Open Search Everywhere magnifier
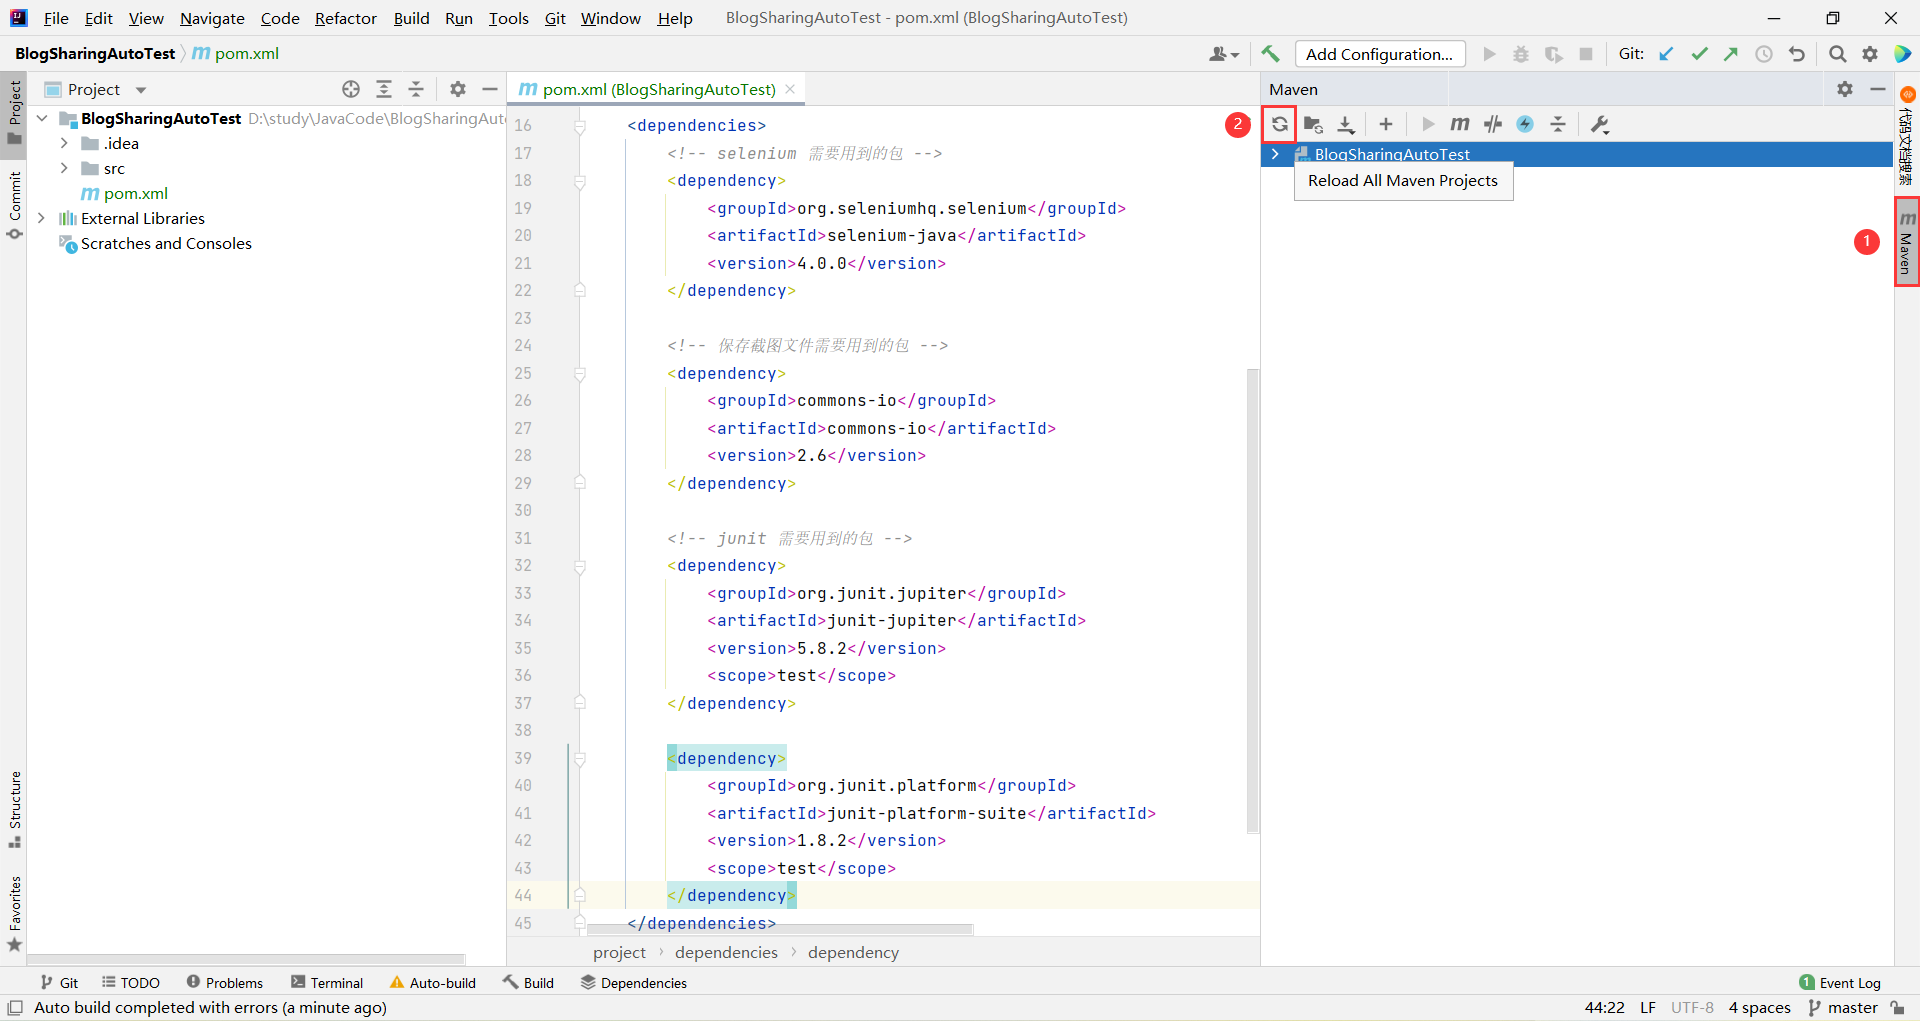Screen dimensions: 1920x1021 click(1837, 54)
